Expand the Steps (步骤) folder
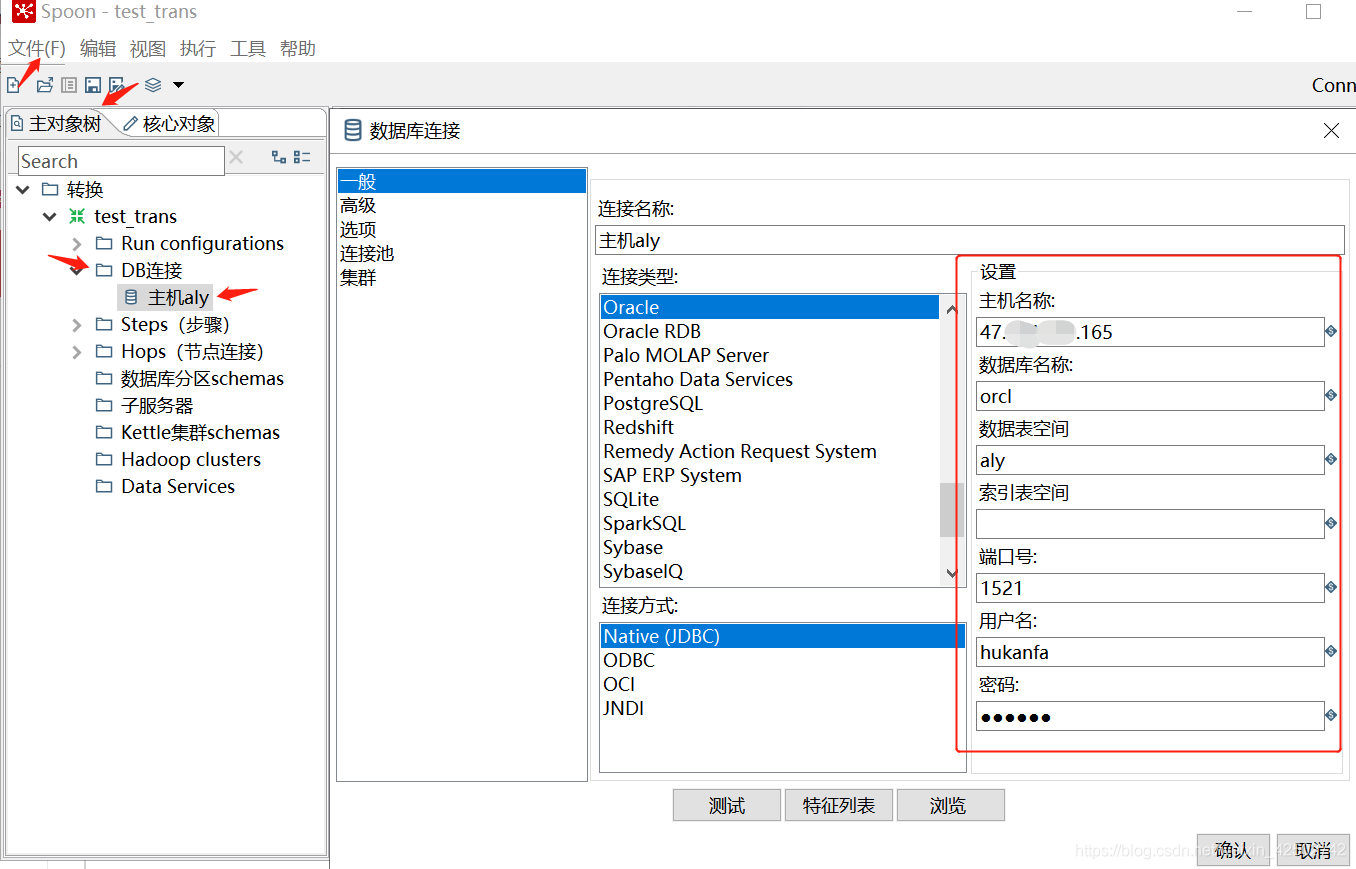The width and height of the screenshot is (1356, 869). (76, 325)
